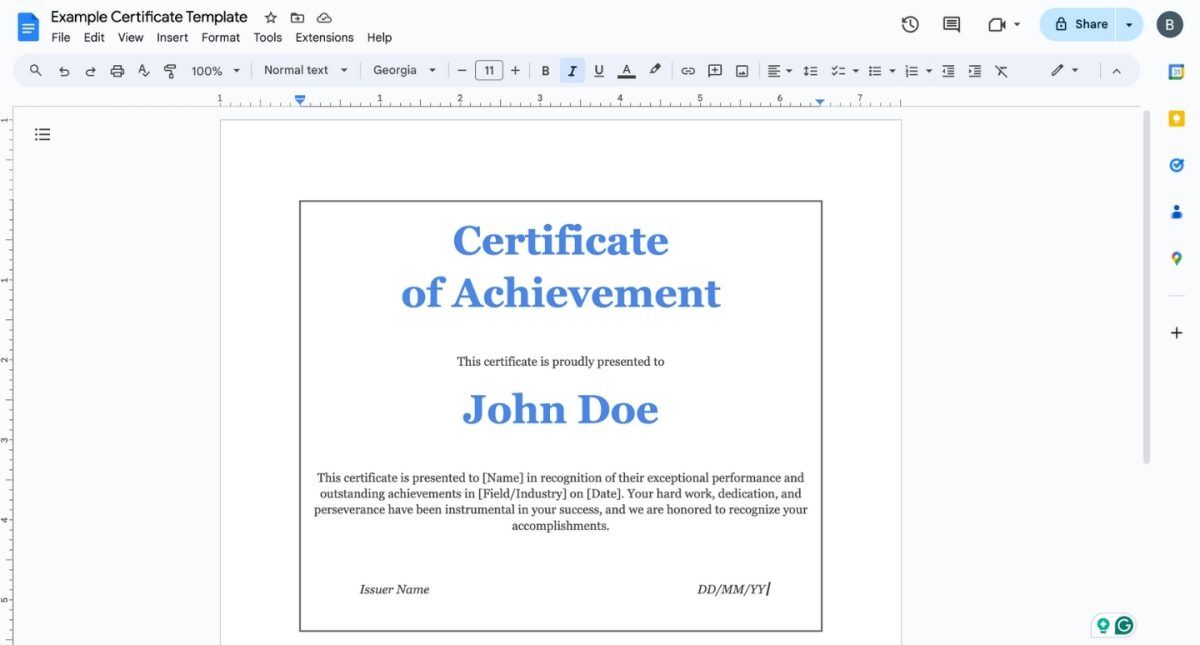This screenshot has height=645, width=1200.
Task: Open the 100% zoom level dropdown
Action: pos(213,70)
